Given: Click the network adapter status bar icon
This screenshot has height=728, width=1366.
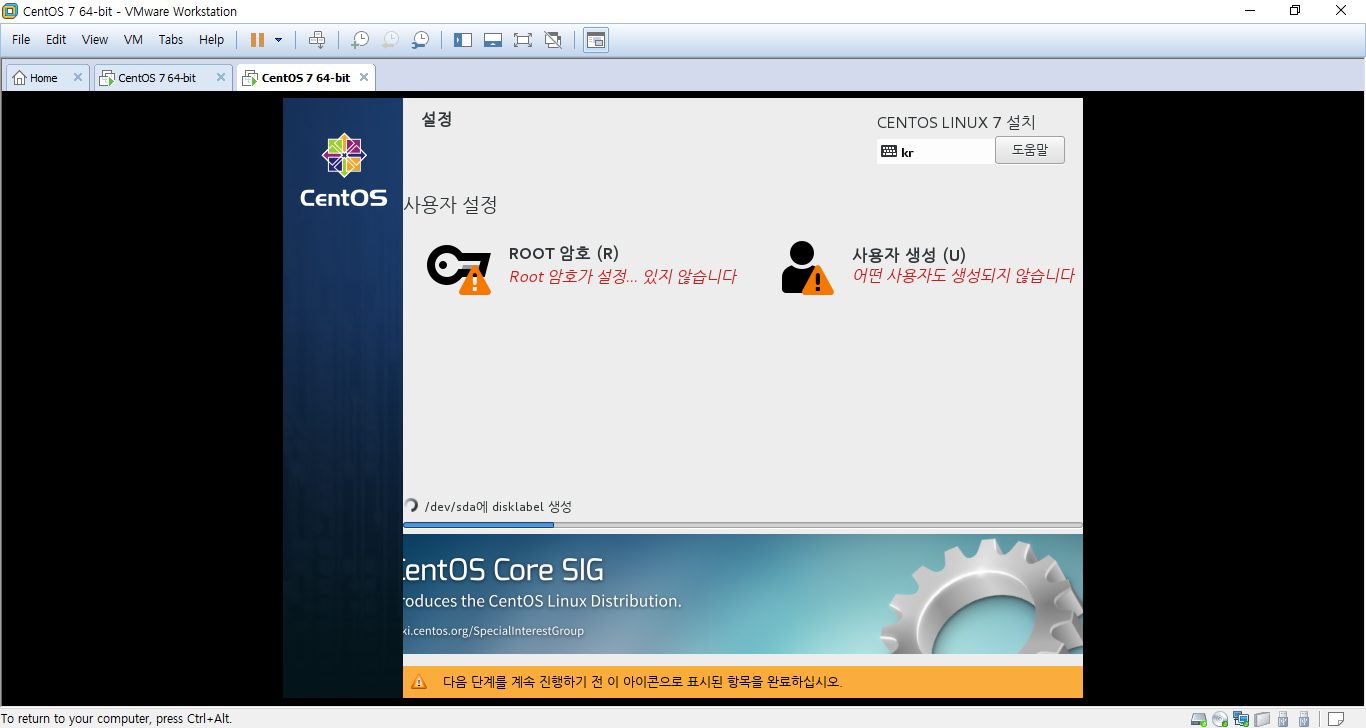Looking at the screenshot, I should point(1241,719).
